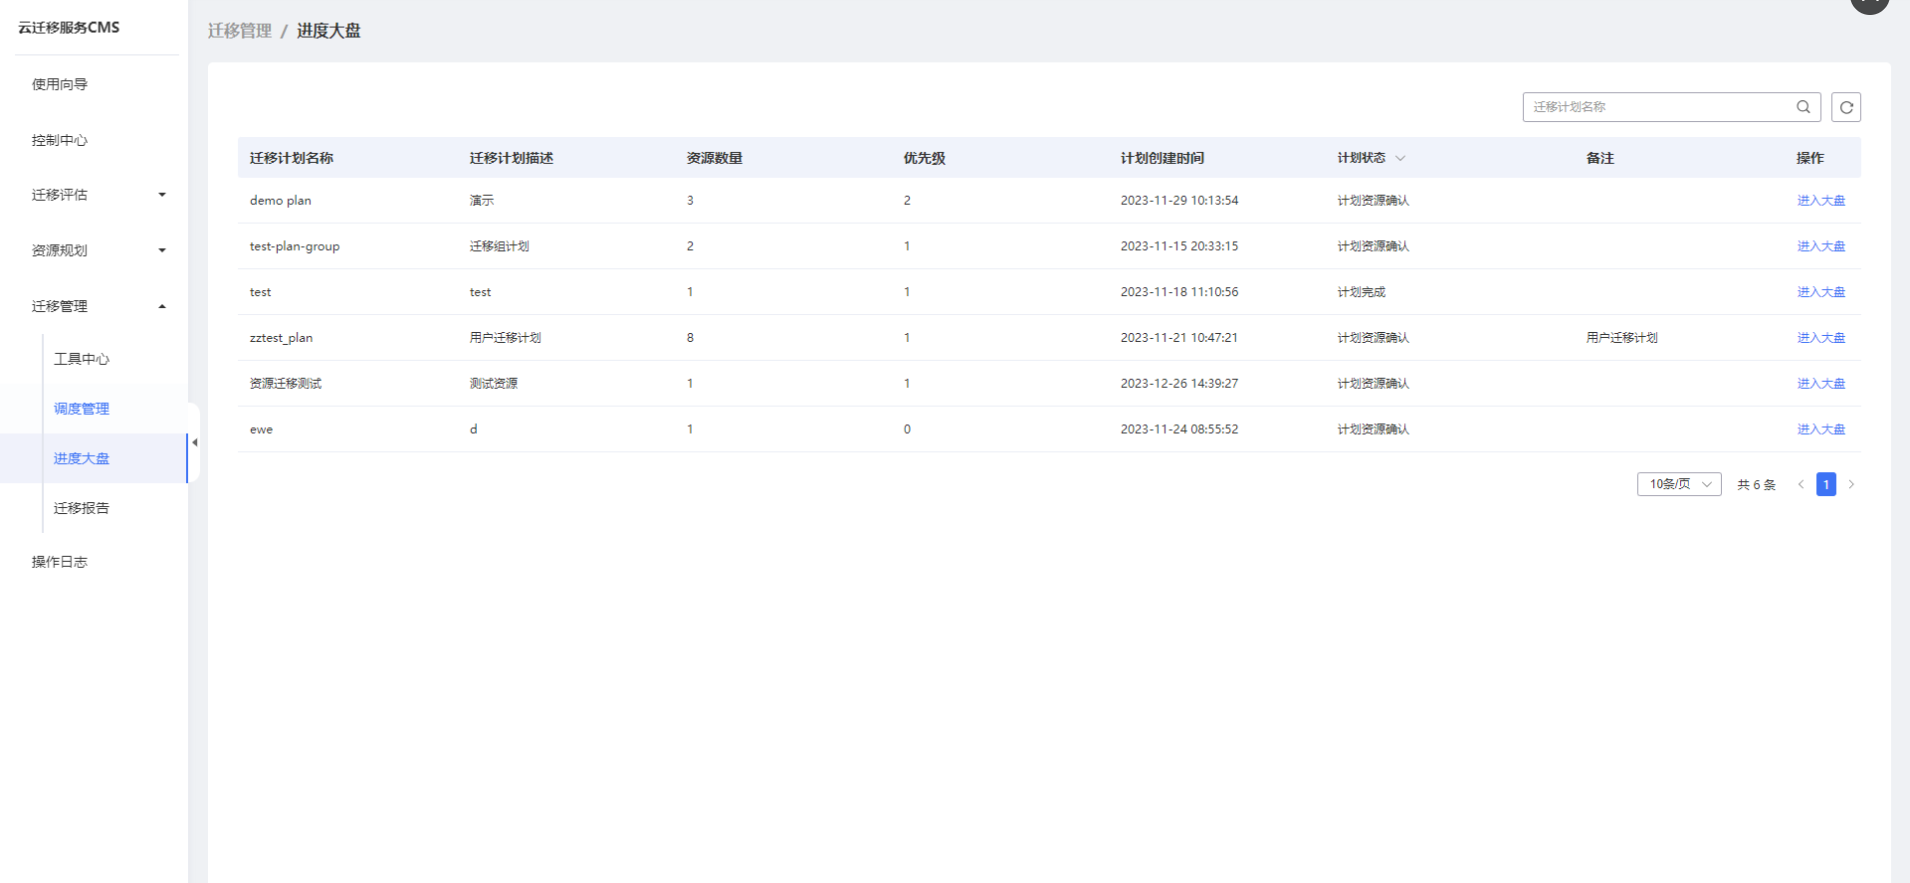
Task: Click the 进度大盘 breadcrumb text
Action: pyautogui.click(x=329, y=31)
